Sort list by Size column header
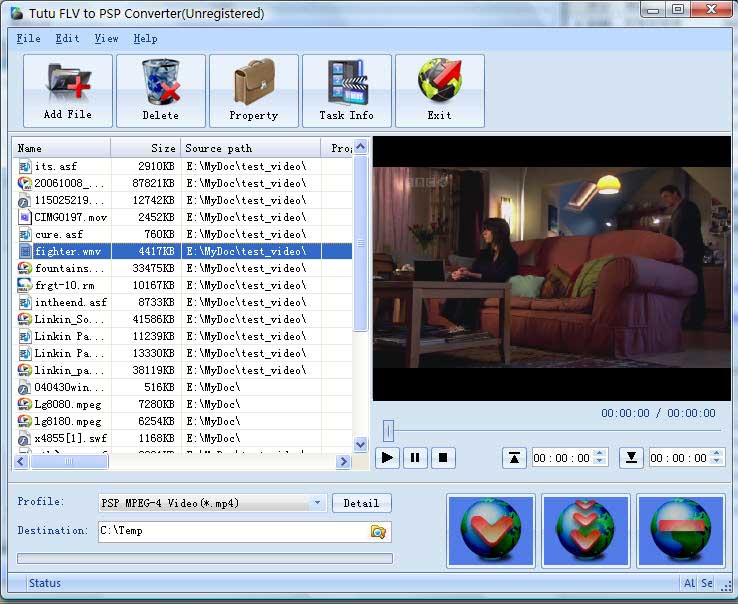Image resolution: width=738 pixels, height=604 pixels. pyautogui.click(x=146, y=148)
